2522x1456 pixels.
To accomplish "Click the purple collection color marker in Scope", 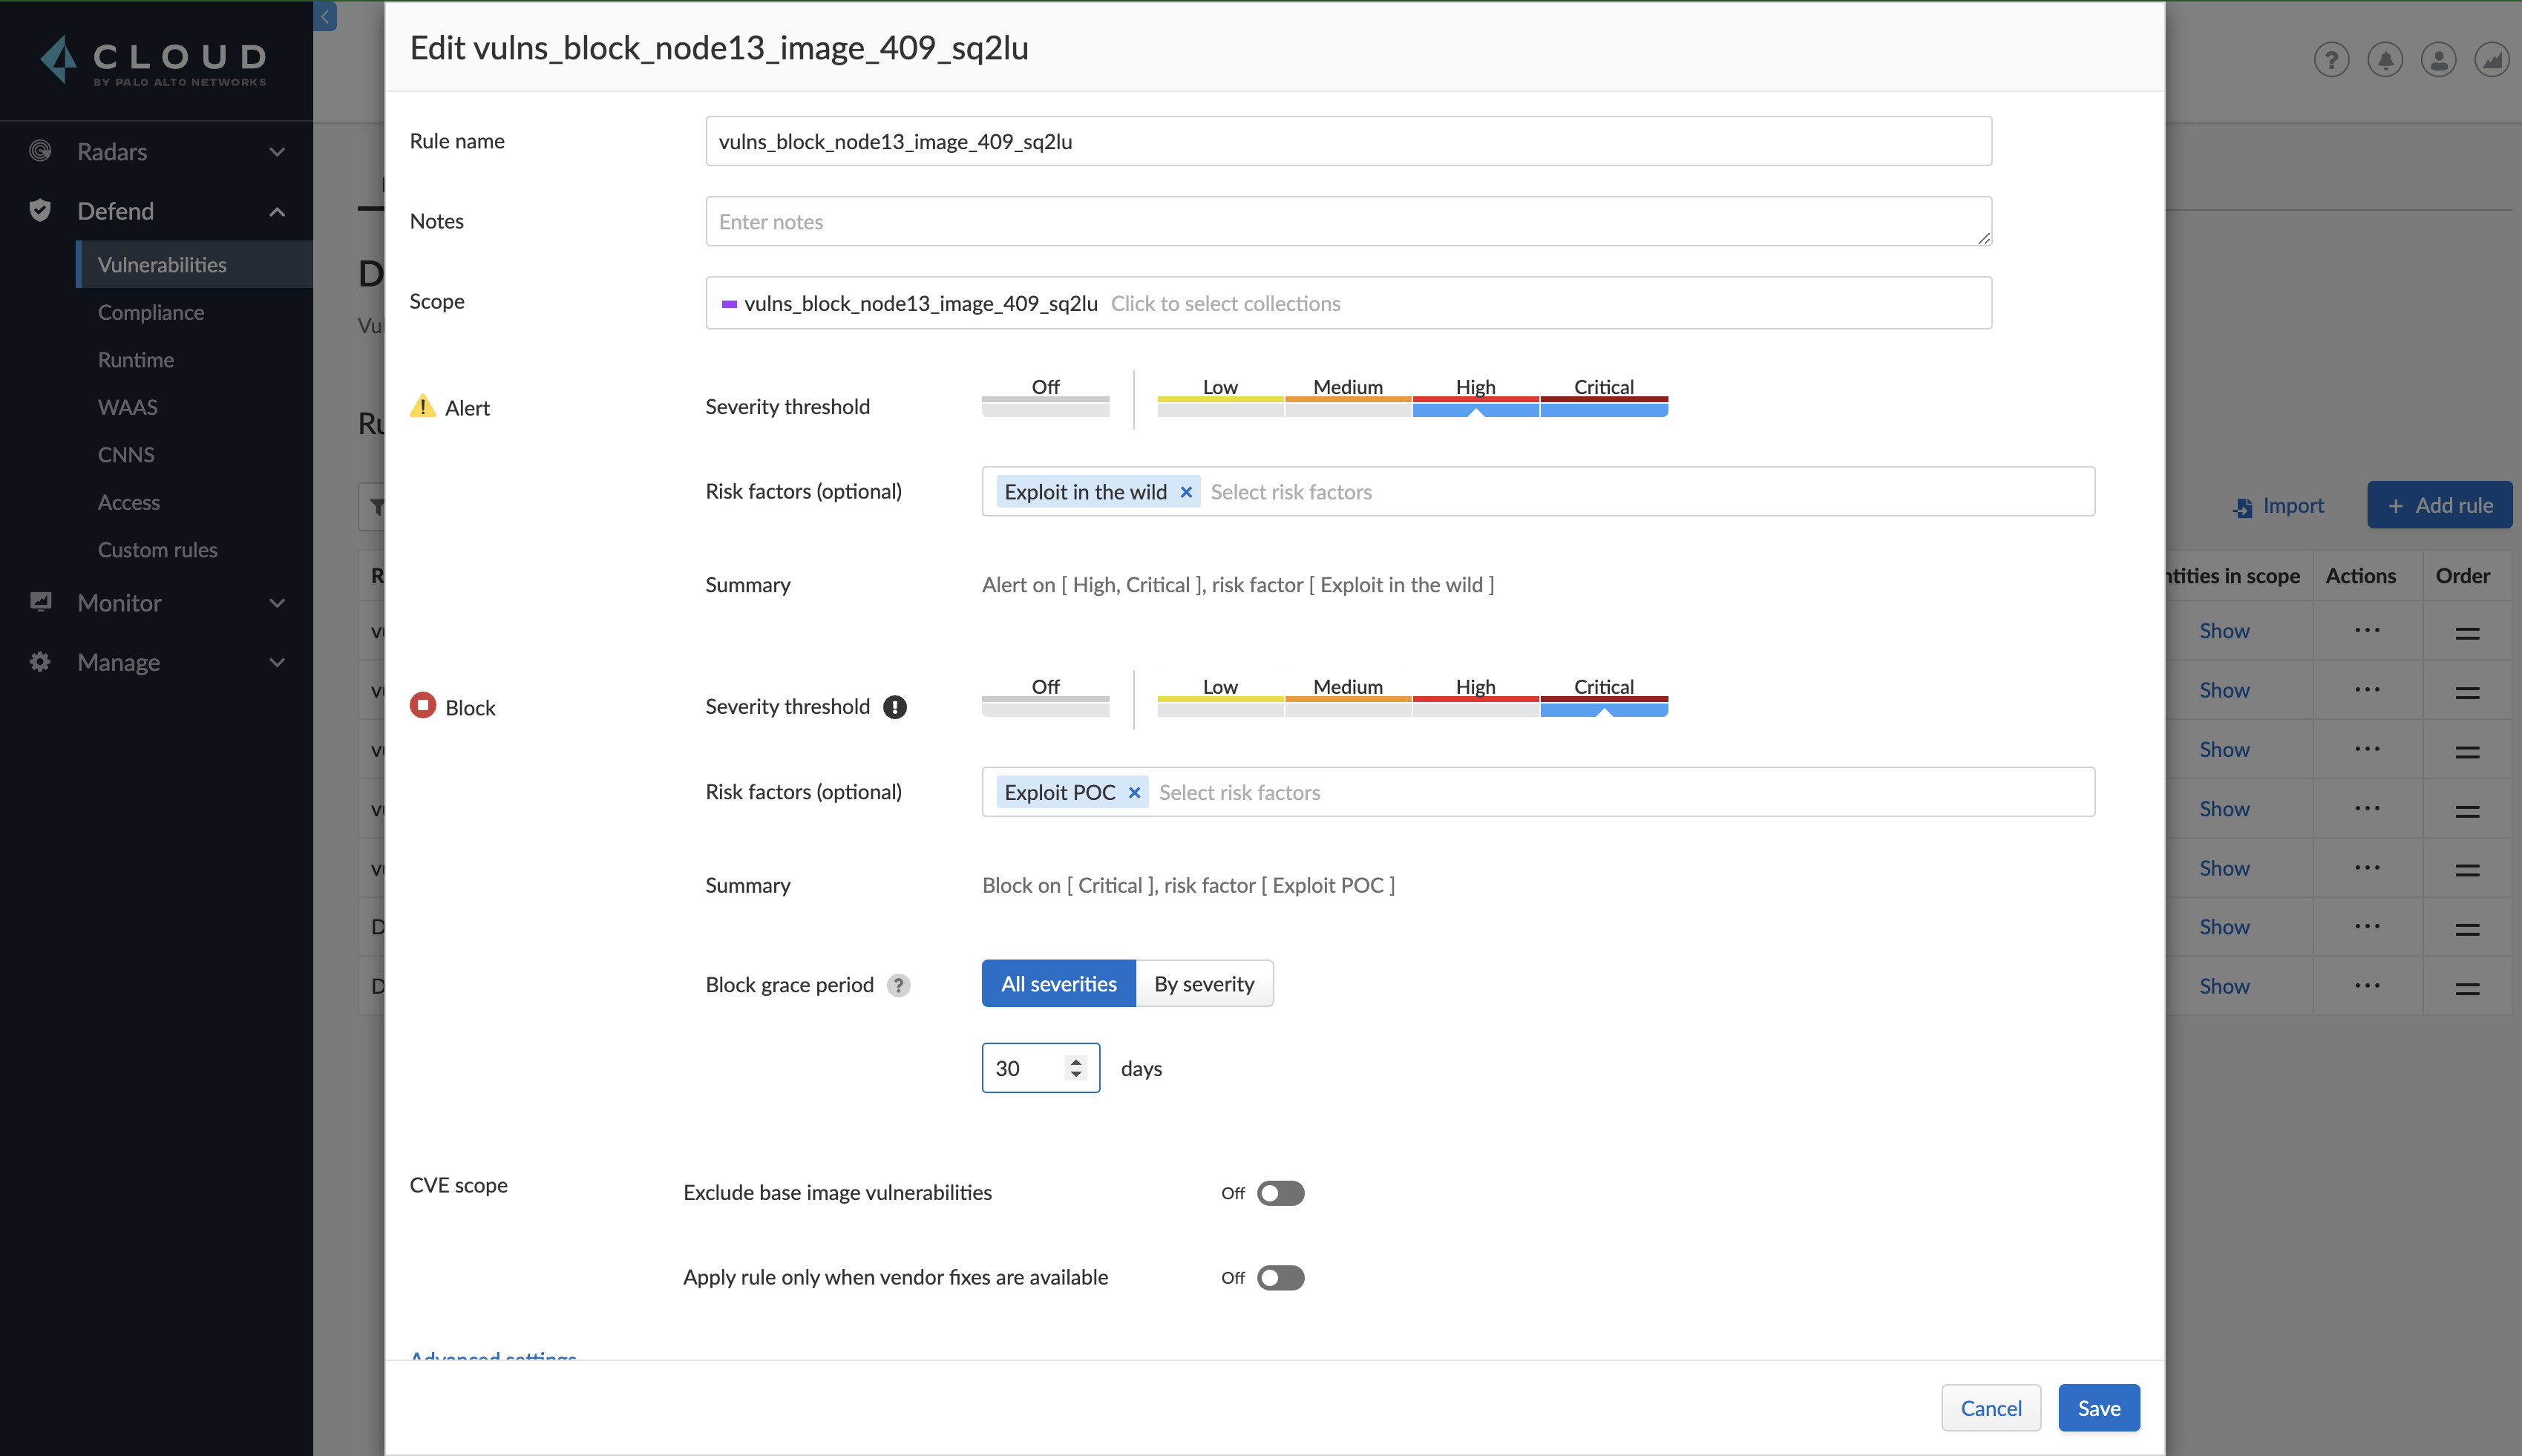I will [729, 304].
